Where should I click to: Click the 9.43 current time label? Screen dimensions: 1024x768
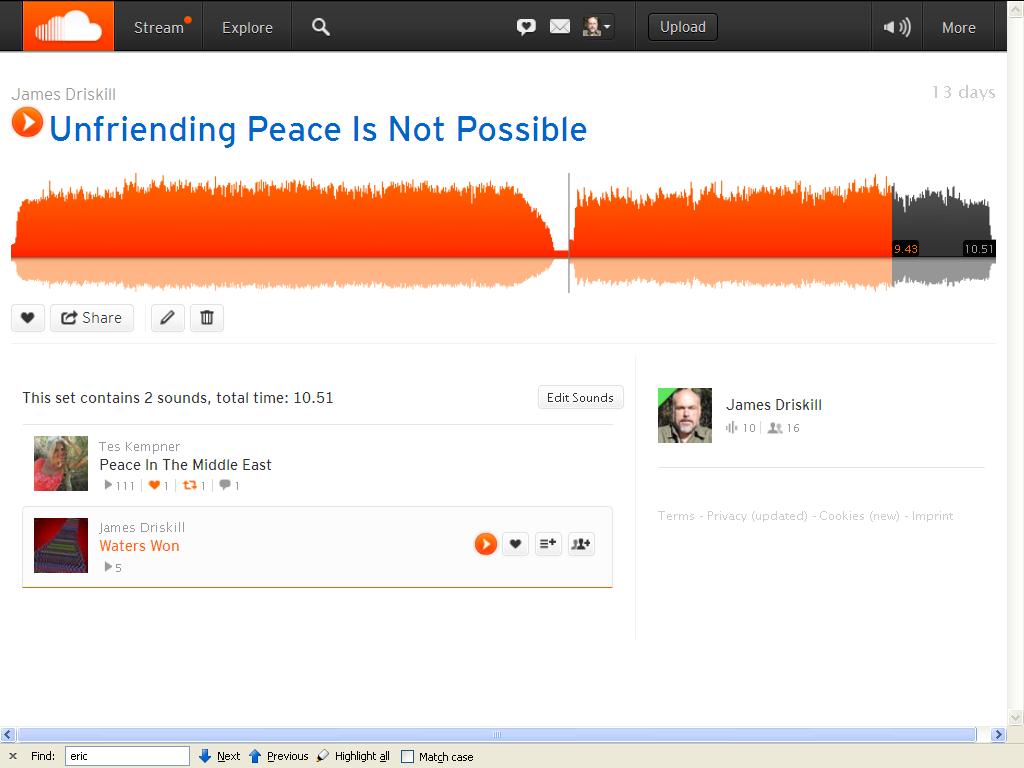906,249
